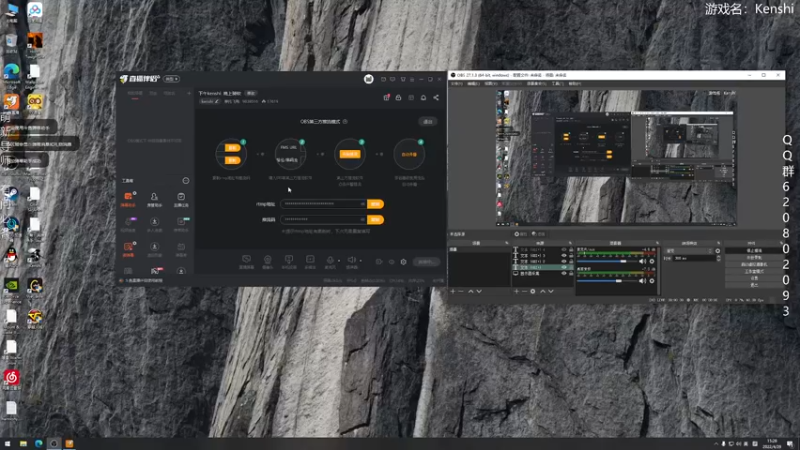Open the second OBS menu bar item
Screen dimensions: 800x450
[x=473, y=84]
